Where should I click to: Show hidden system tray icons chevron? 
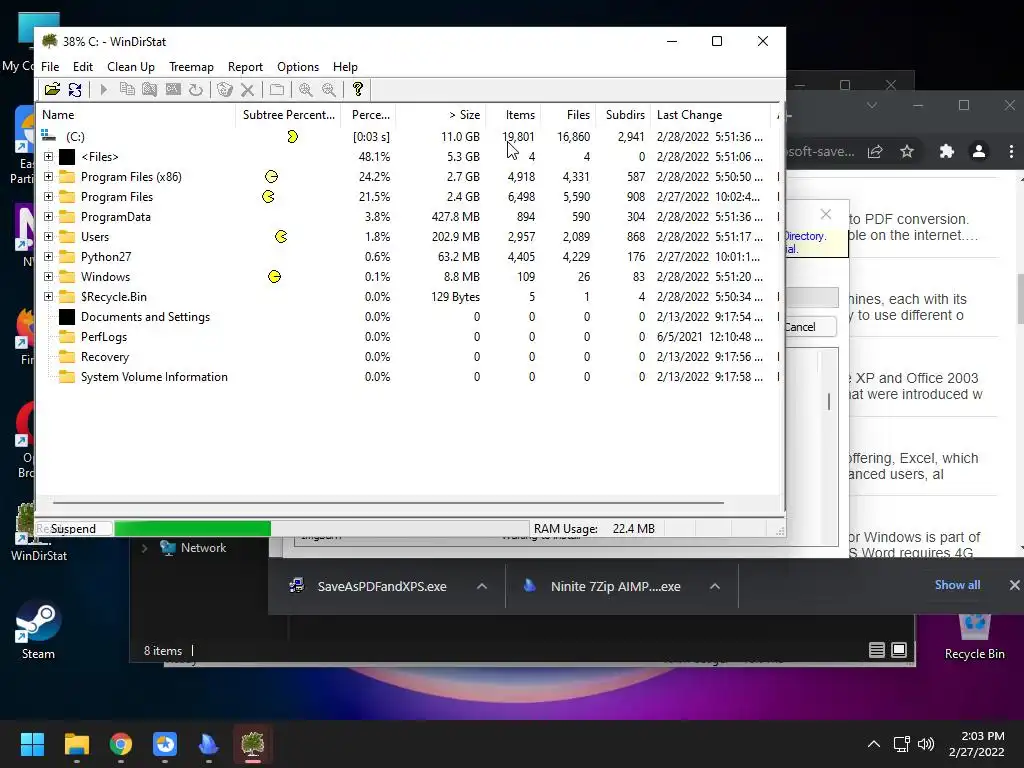click(x=874, y=744)
